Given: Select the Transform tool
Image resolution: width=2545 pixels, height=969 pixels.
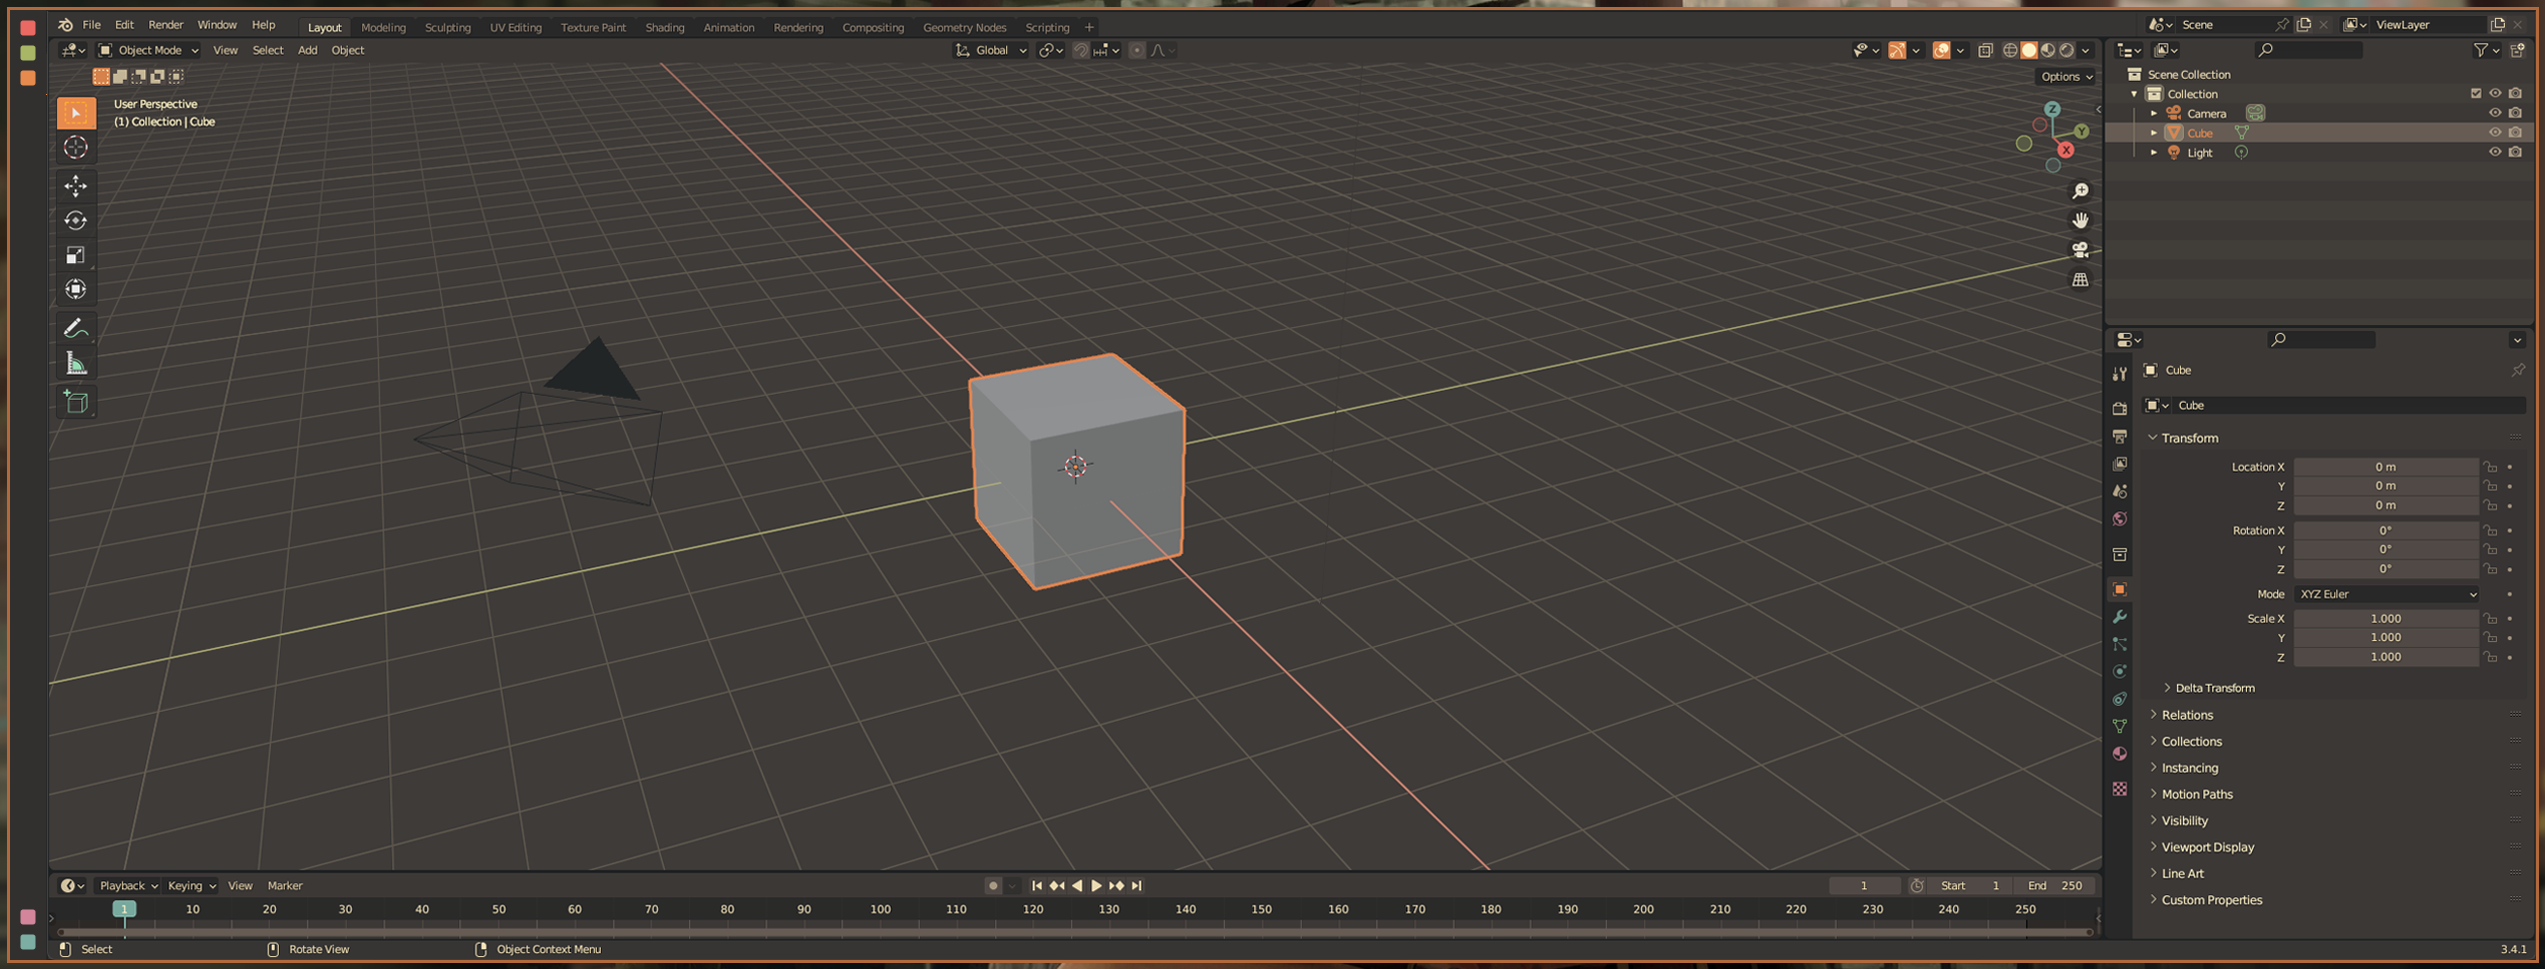Looking at the screenshot, I should tap(76, 290).
